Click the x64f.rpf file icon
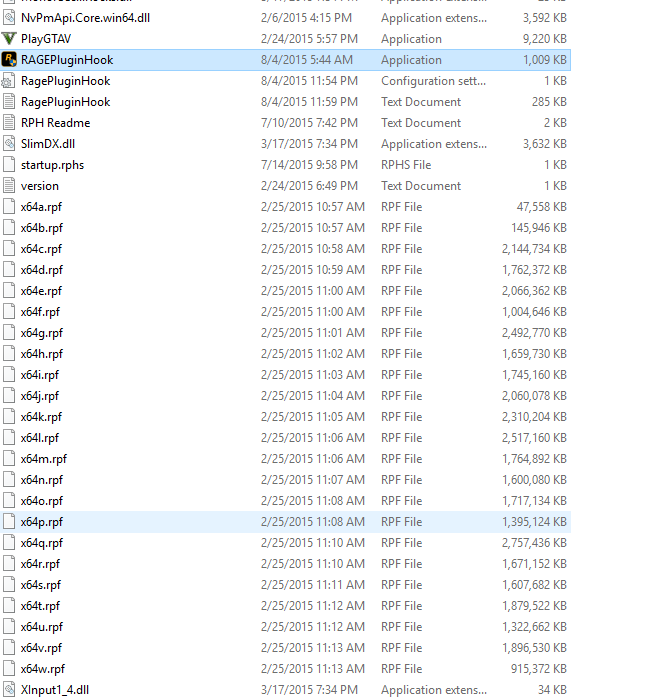 click(x=9, y=312)
